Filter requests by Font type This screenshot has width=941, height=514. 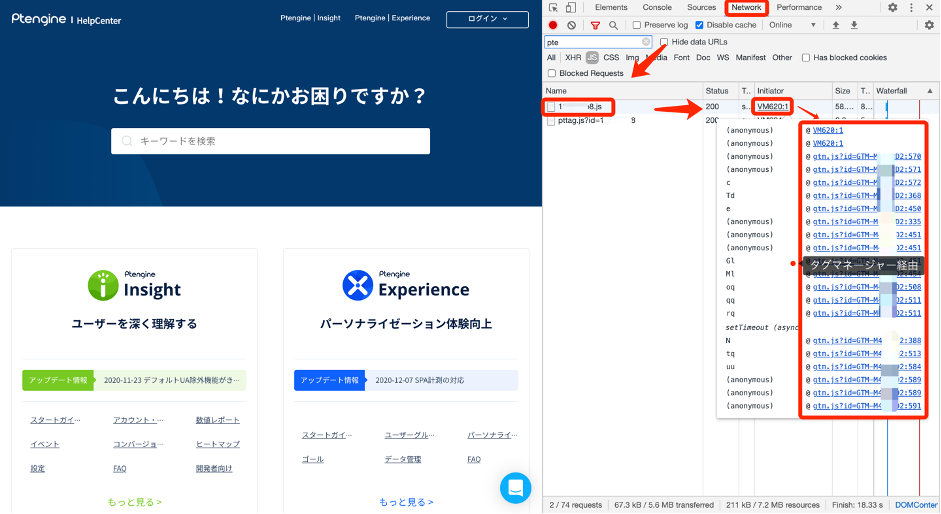681,58
